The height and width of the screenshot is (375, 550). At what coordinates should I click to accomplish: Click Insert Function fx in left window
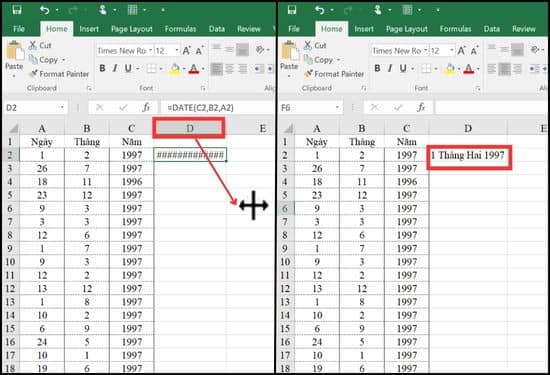pos(146,107)
